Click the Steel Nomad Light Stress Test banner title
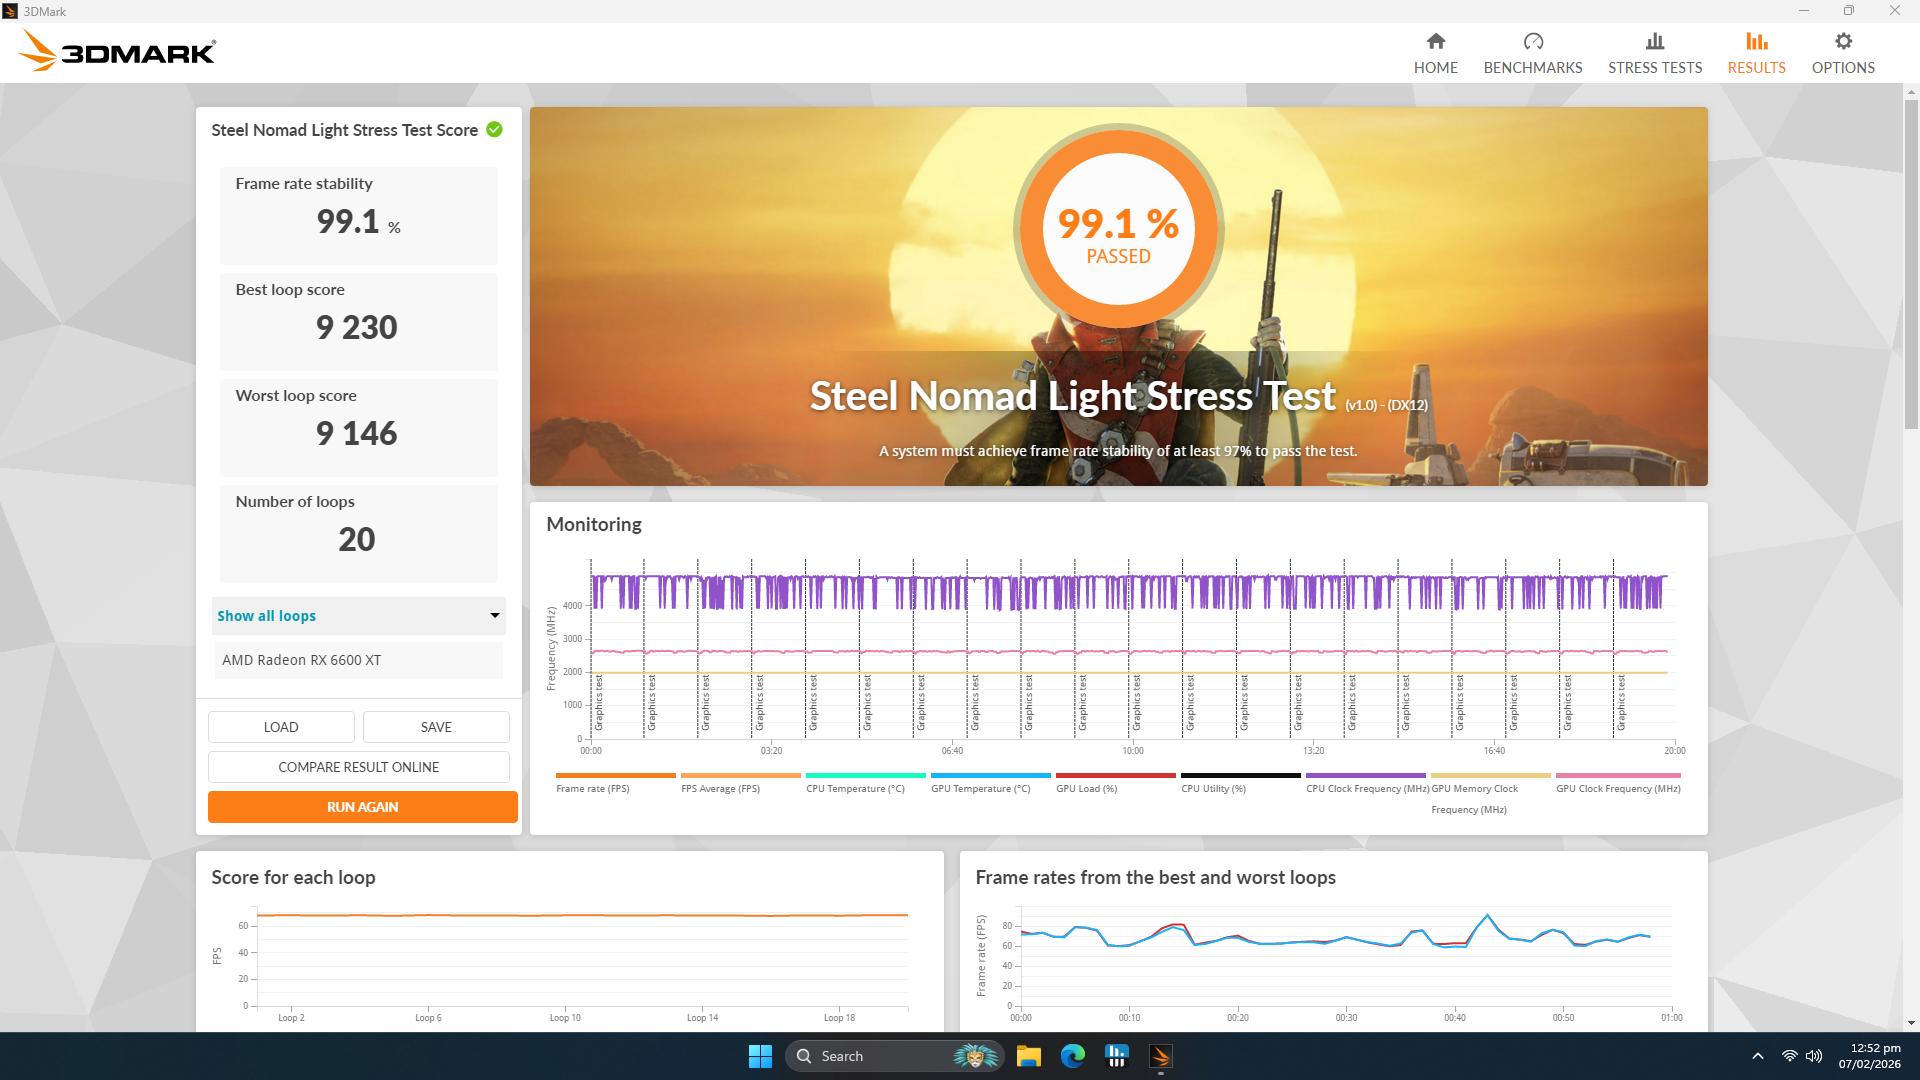 click(1072, 396)
